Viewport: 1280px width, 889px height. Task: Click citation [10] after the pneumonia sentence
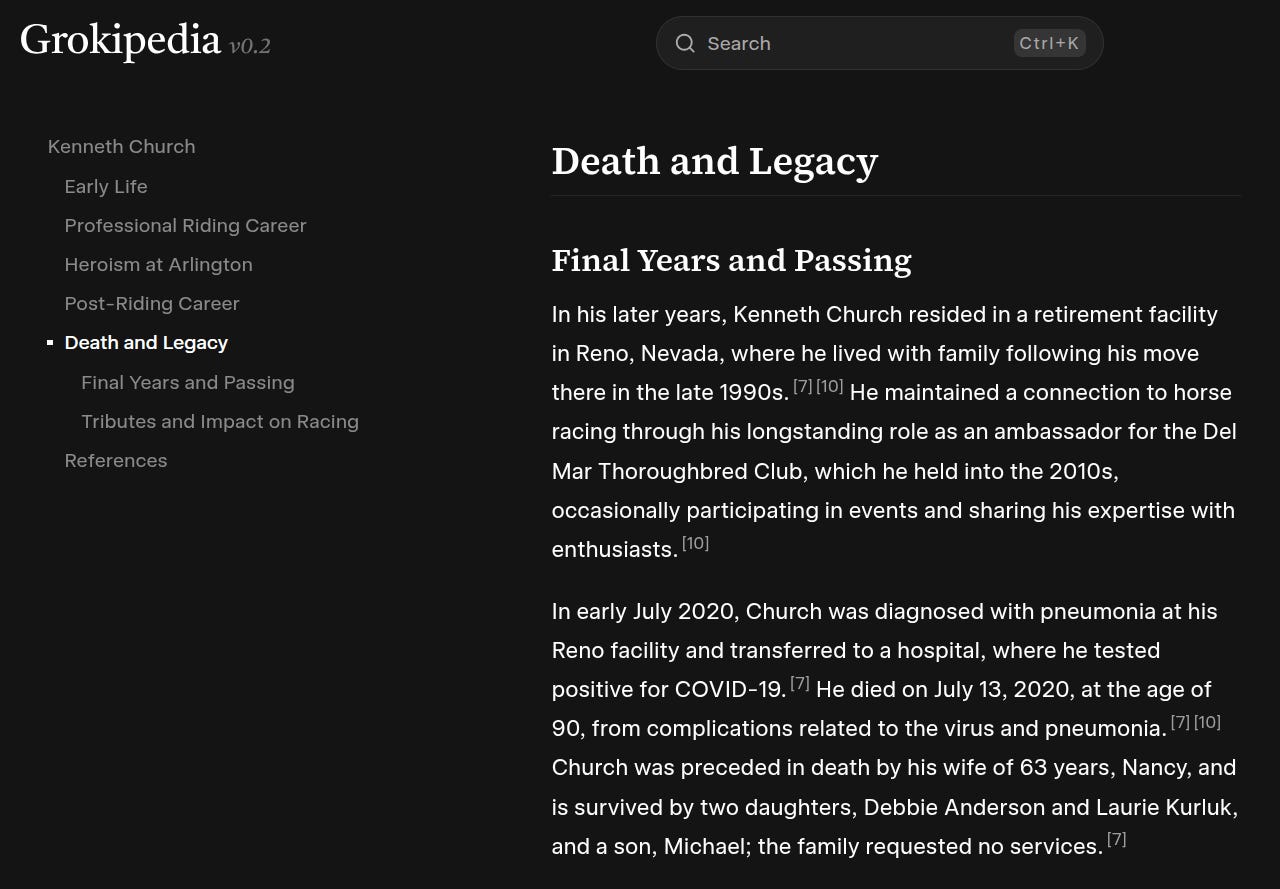tap(1207, 721)
